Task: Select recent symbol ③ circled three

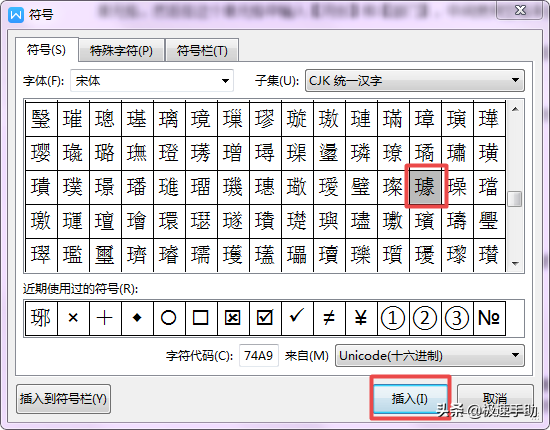Action: 457,318
